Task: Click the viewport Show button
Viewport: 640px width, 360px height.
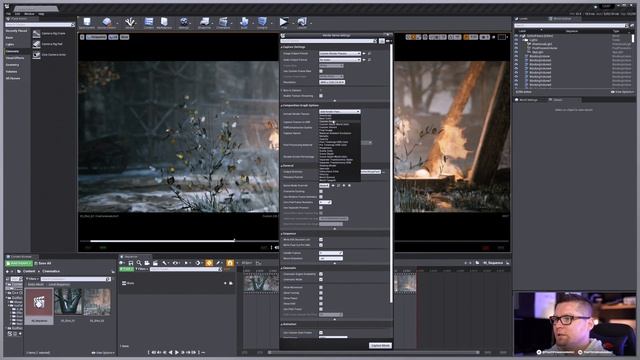Action: [x=124, y=37]
